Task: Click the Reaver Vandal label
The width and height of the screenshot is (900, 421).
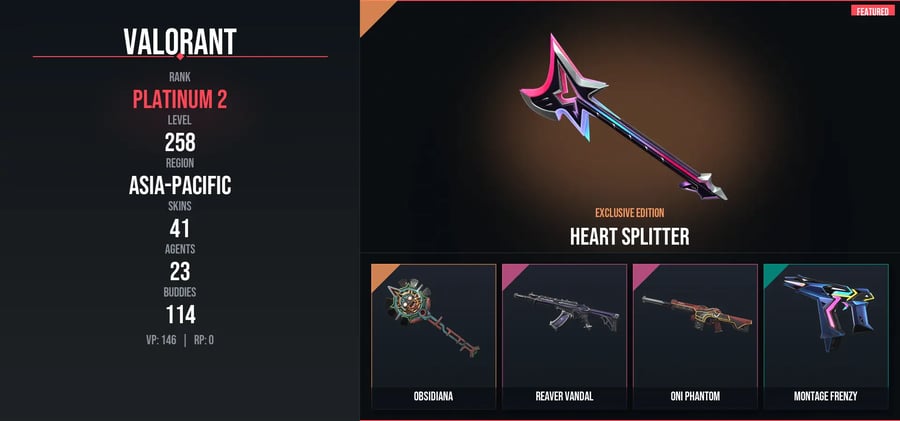Action: coord(564,396)
